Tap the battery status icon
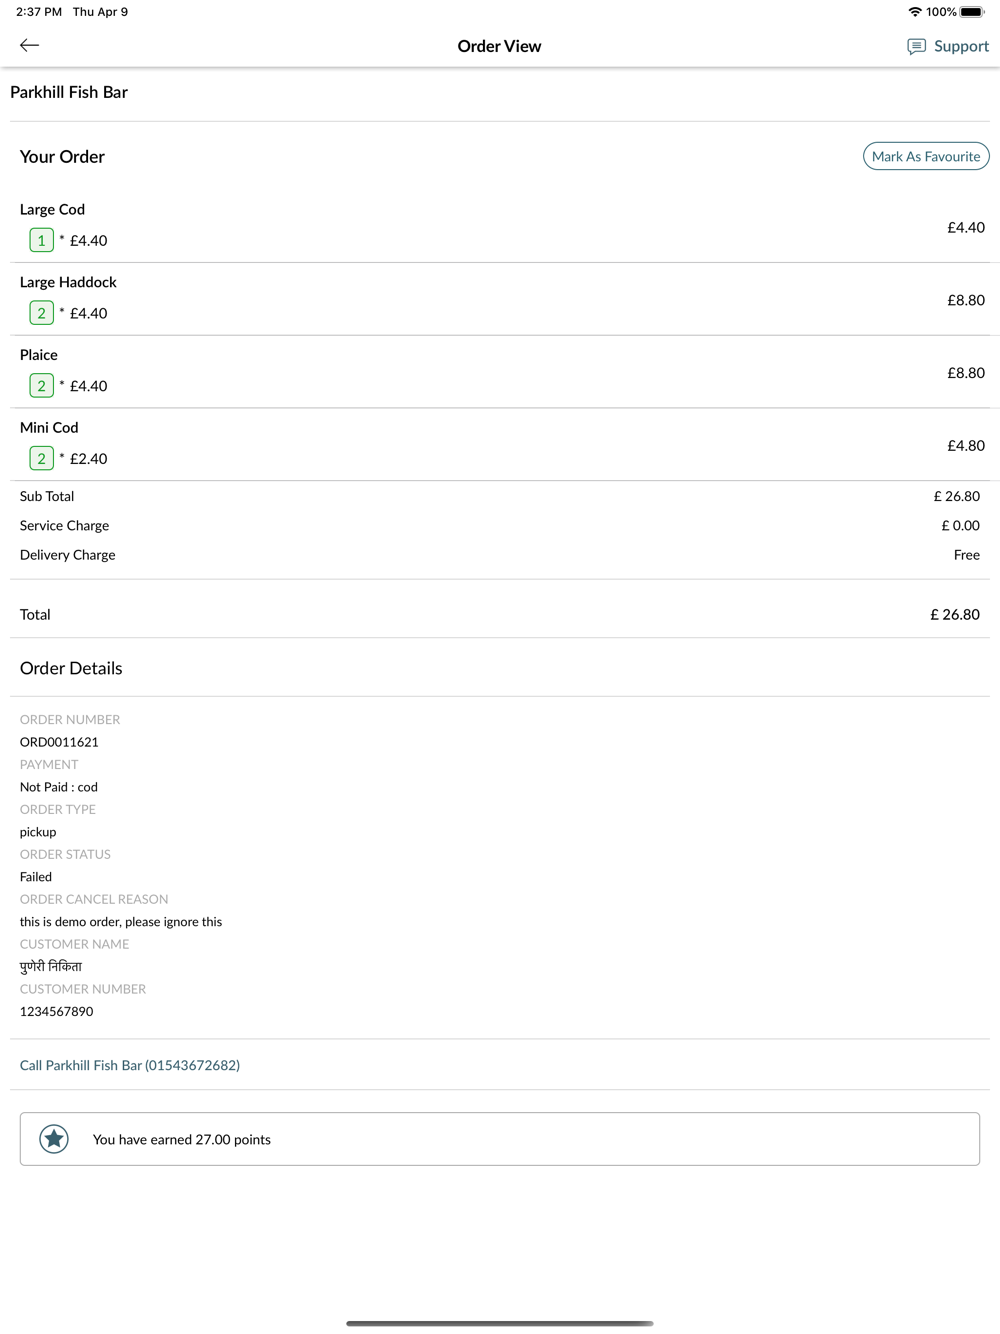The width and height of the screenshot is (1000, 1334). 972,12
